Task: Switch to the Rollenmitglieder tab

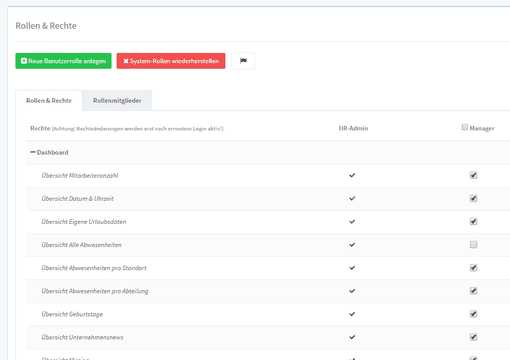Action: [117, 100]
